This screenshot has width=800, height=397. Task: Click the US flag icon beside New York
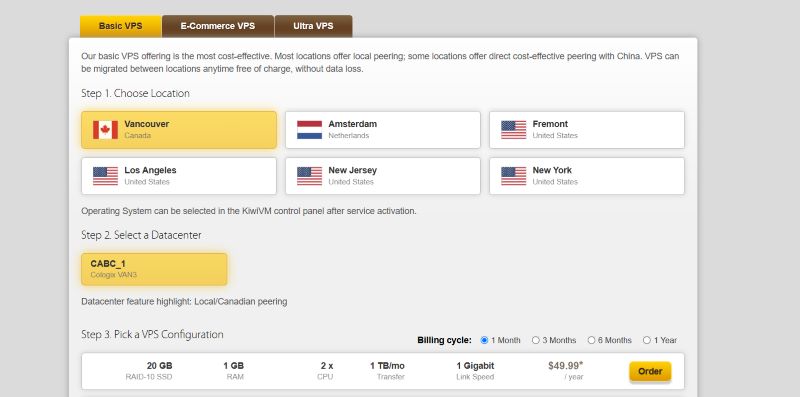tap(513, 176)
